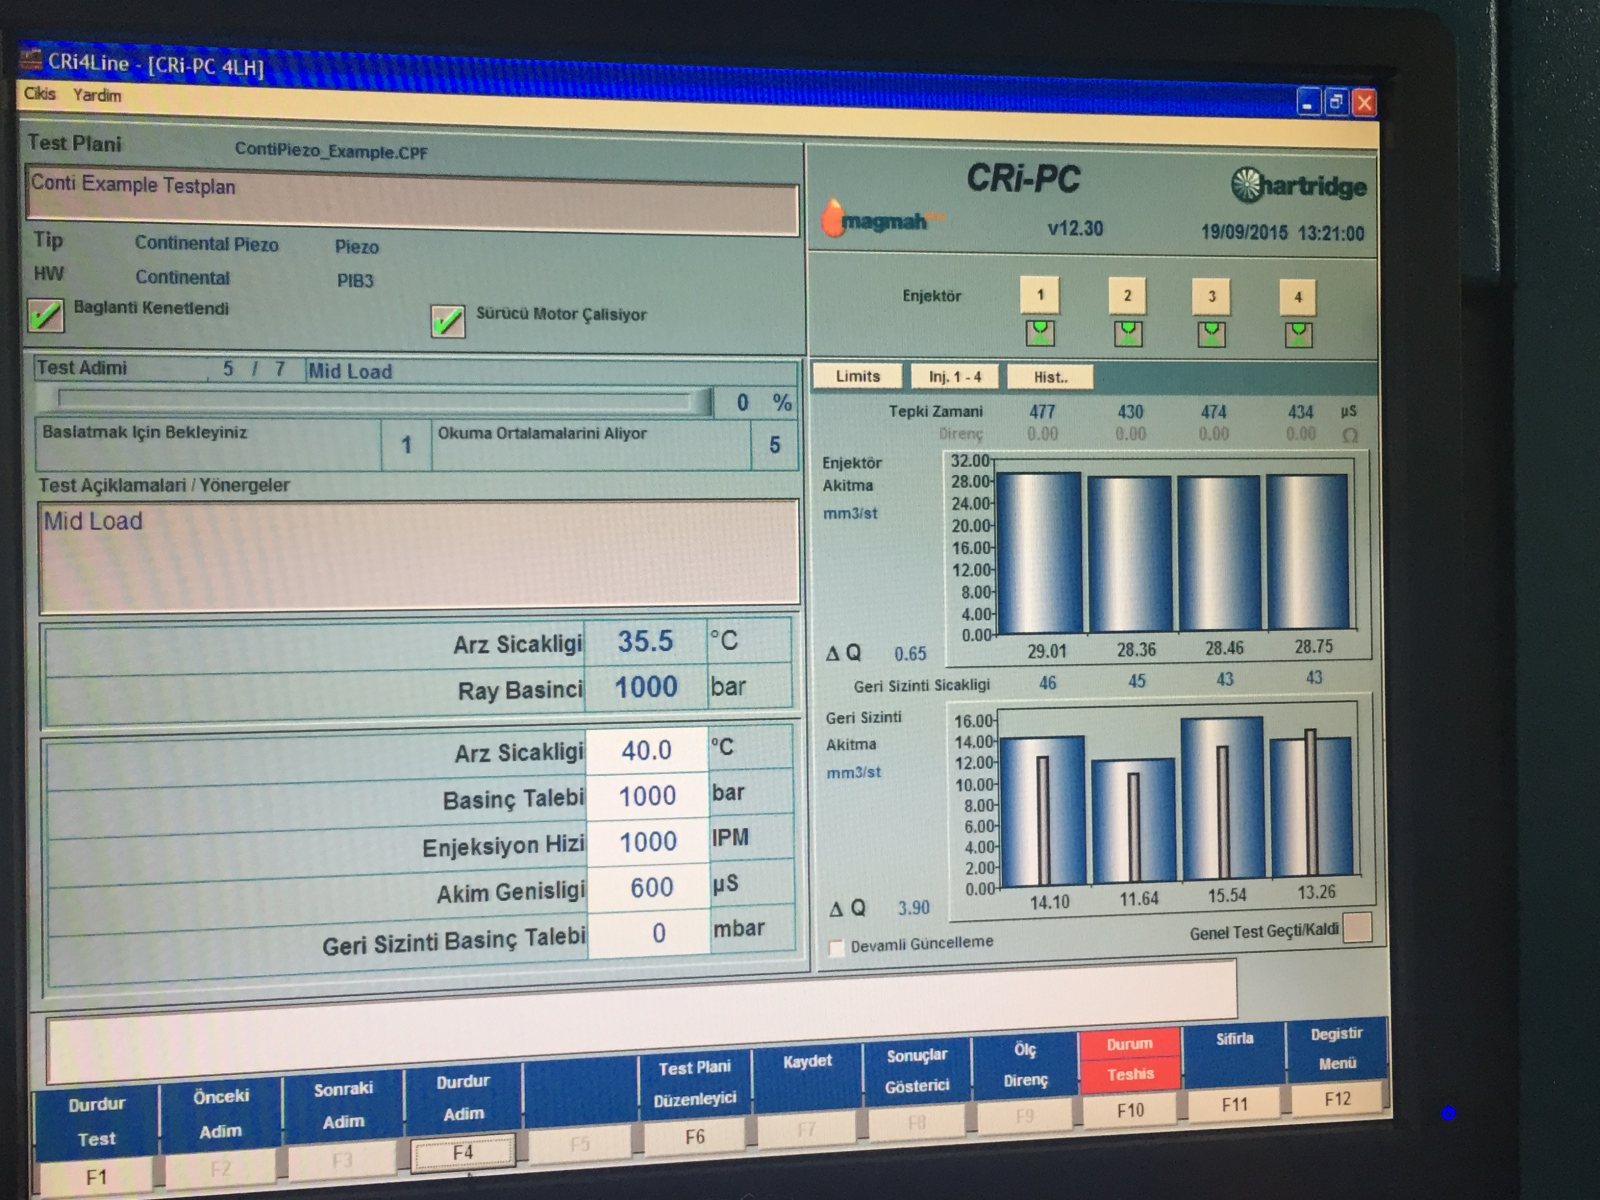
Task: Click Ölç Direnç button
Action: 1025,1081
